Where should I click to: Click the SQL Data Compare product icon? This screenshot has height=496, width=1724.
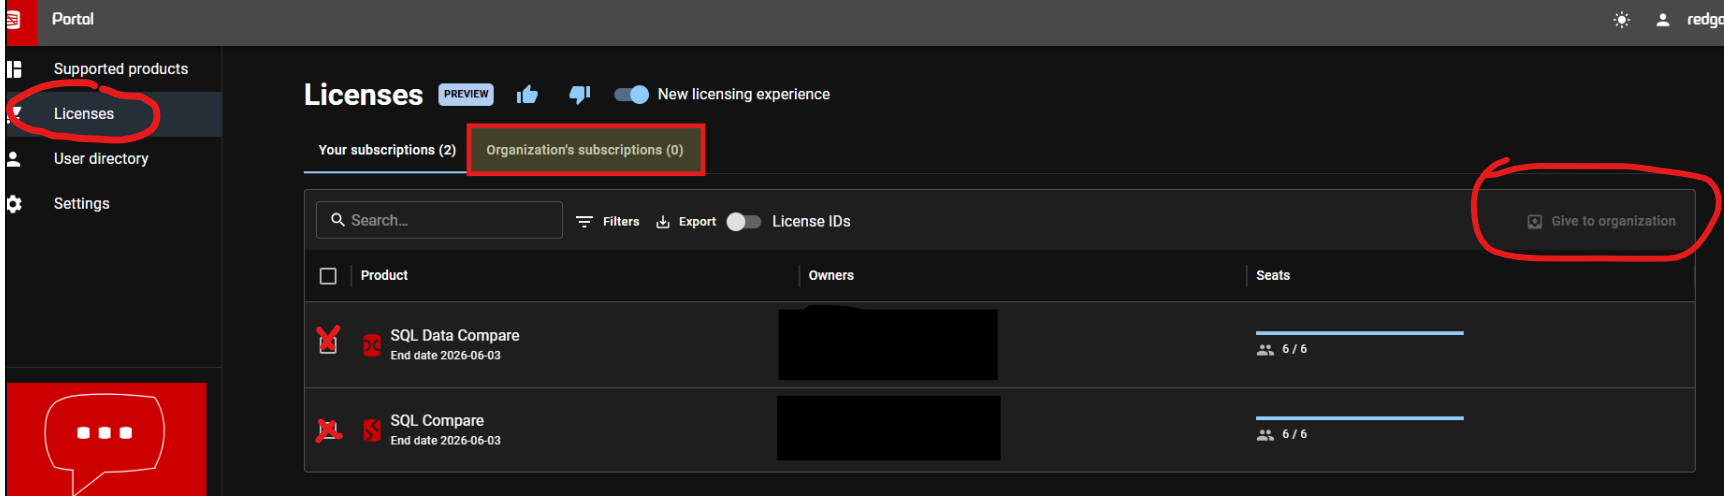coord(372,345)
